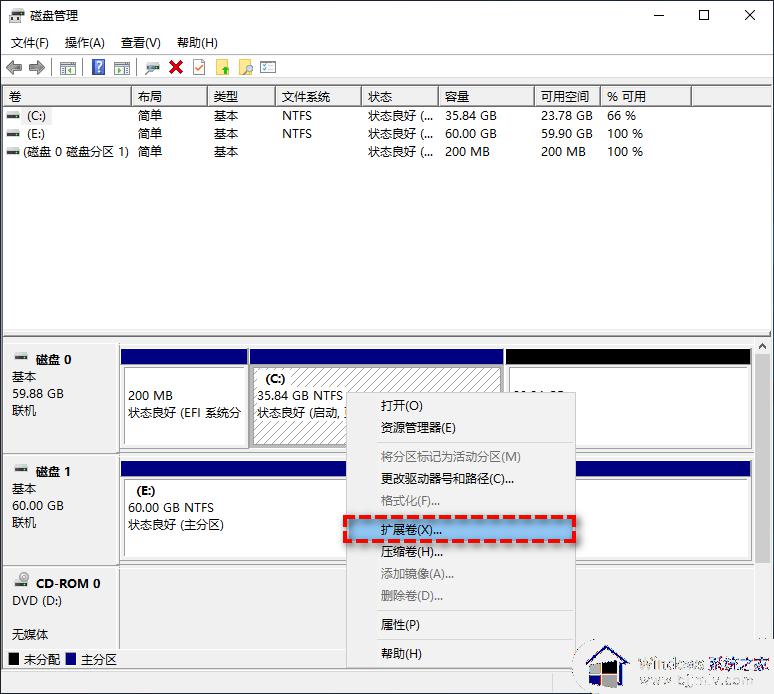
Task: Select the CD-ROM 0 DVD (D:) label
Action: [x=60, y=608]
